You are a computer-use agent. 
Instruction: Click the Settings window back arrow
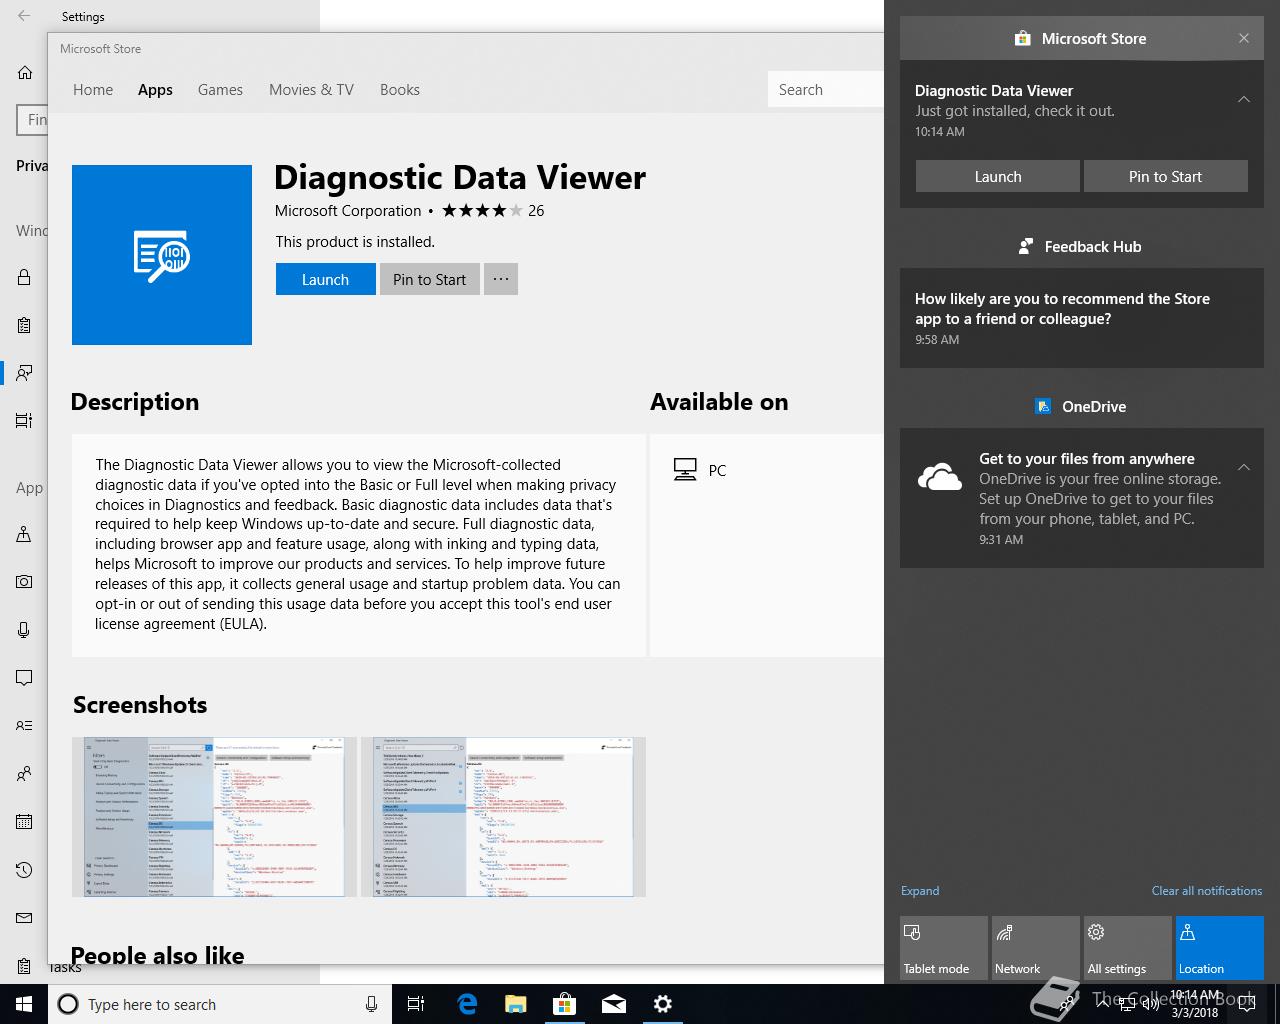pos(24,16)
